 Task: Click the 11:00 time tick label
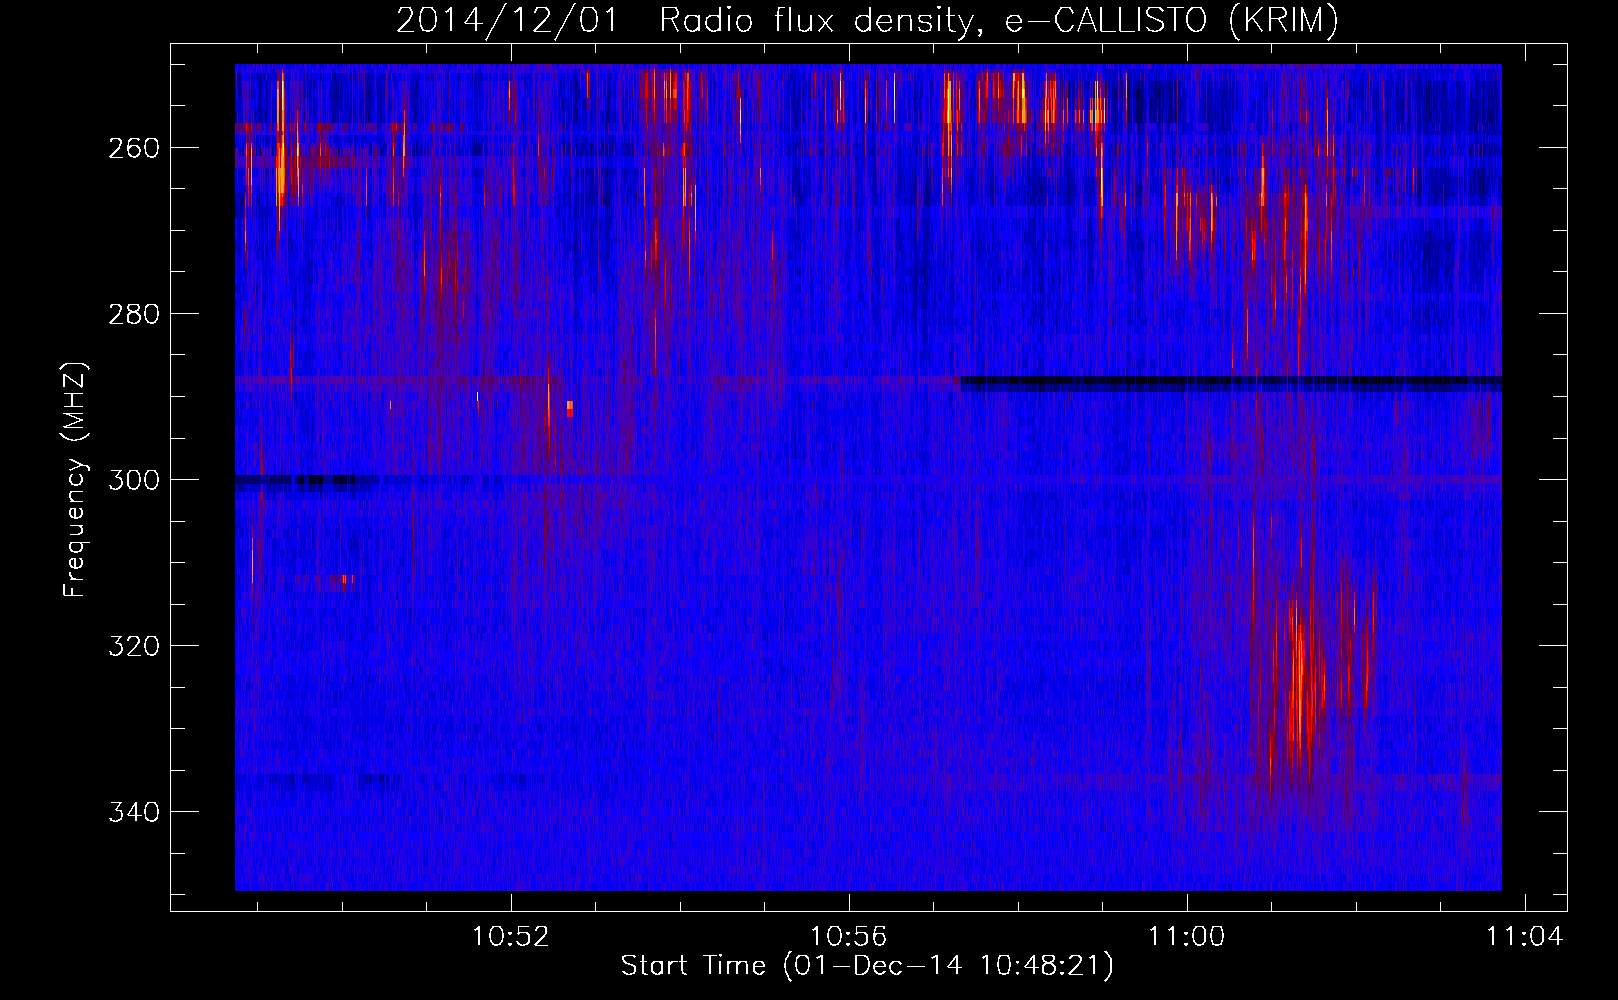pos(1187,937)
